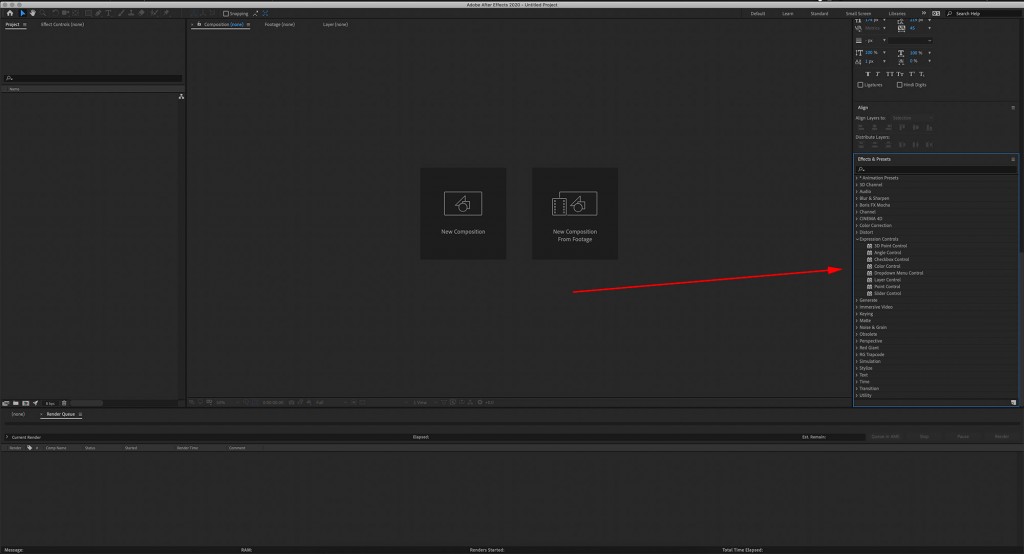The width and height of the screenshot is (1024, 554).
Task: Switch to the Learn workspace
Action: (788, 13)
